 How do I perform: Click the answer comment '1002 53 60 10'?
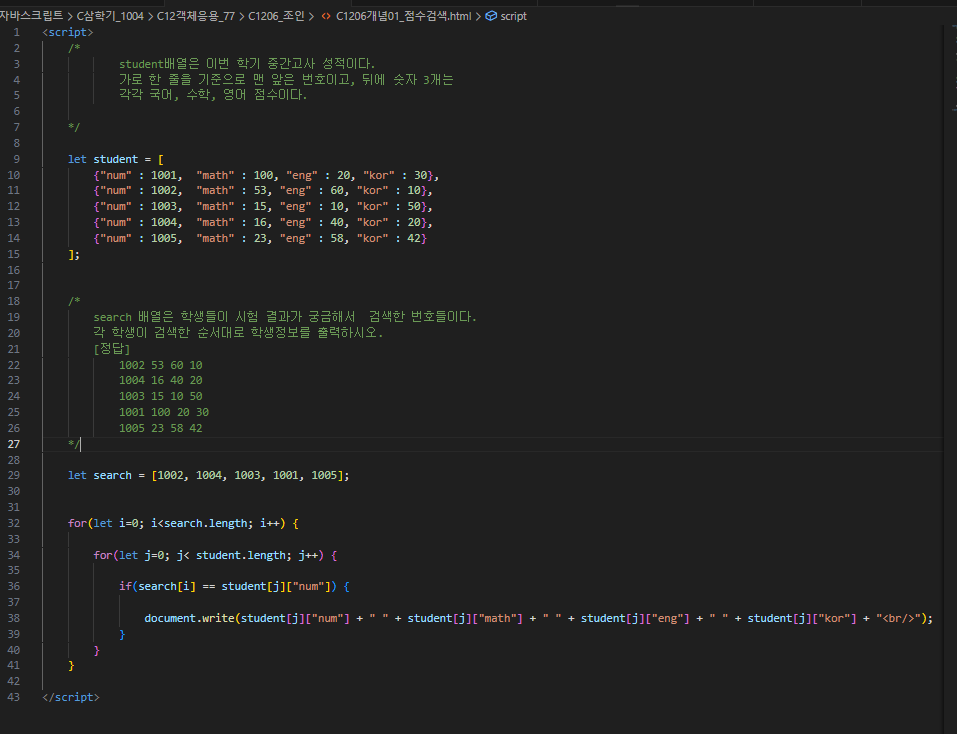161,365
